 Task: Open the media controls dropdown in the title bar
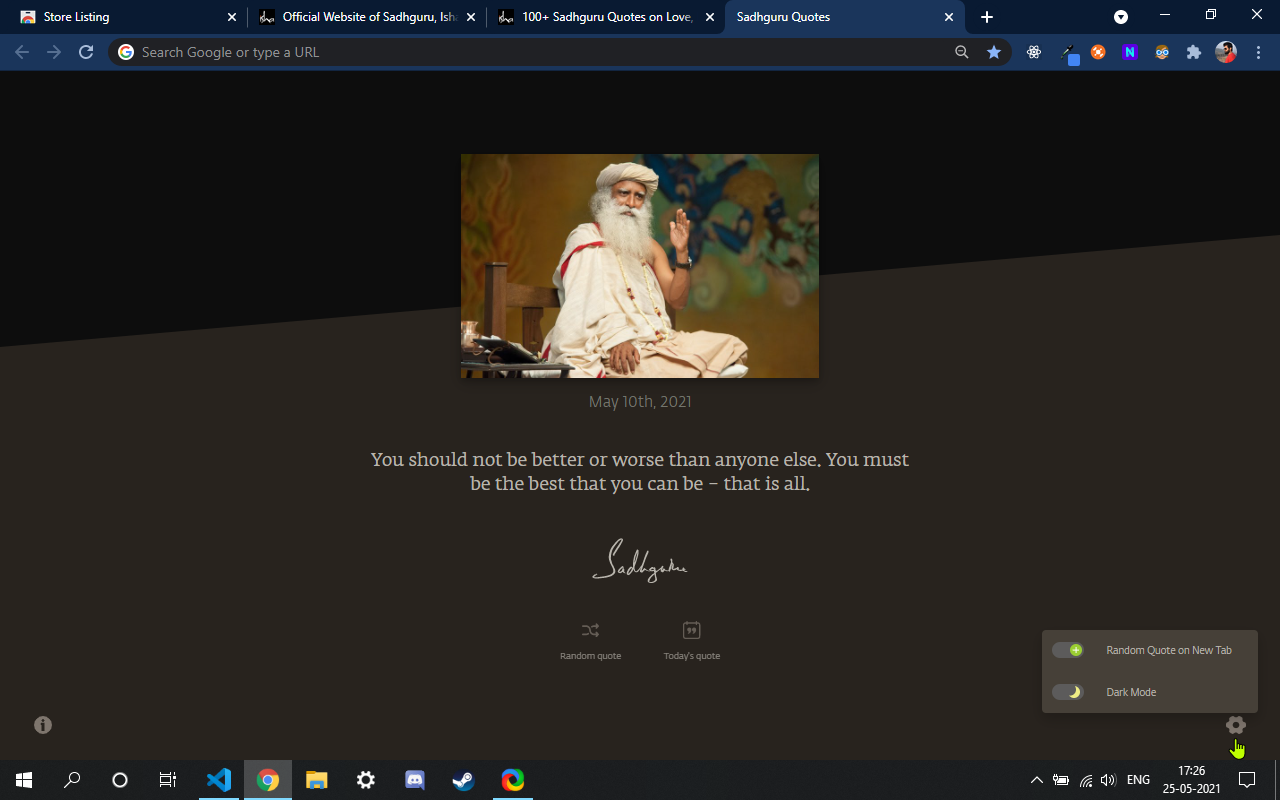(x=1120, y=16)
